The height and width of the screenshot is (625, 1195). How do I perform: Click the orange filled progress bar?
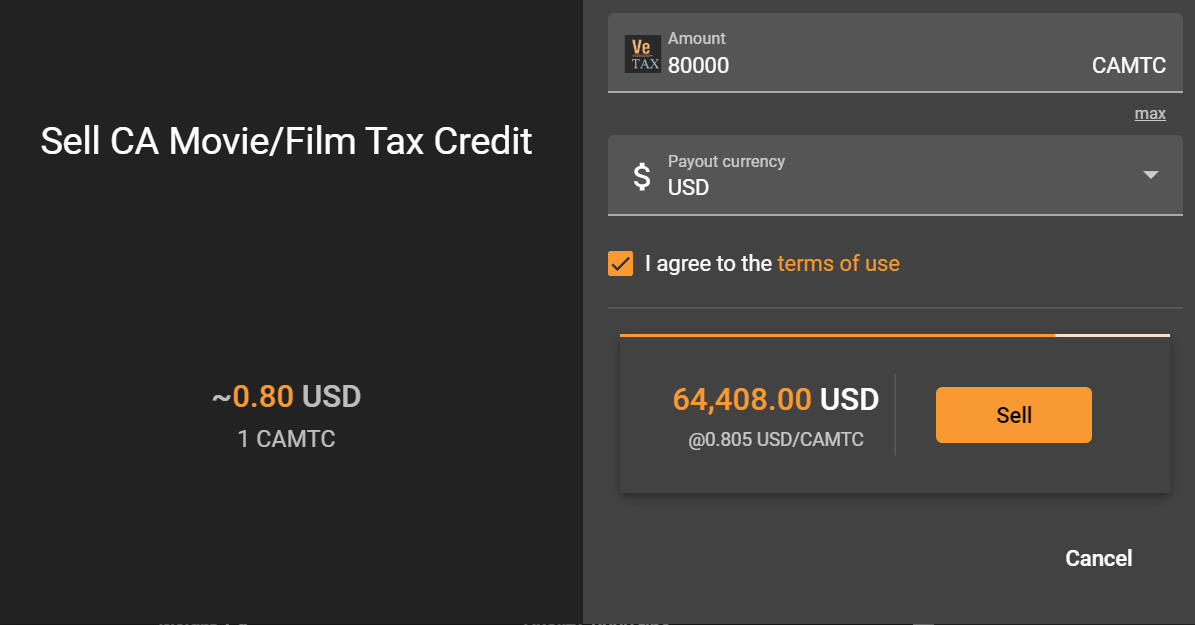837,335
